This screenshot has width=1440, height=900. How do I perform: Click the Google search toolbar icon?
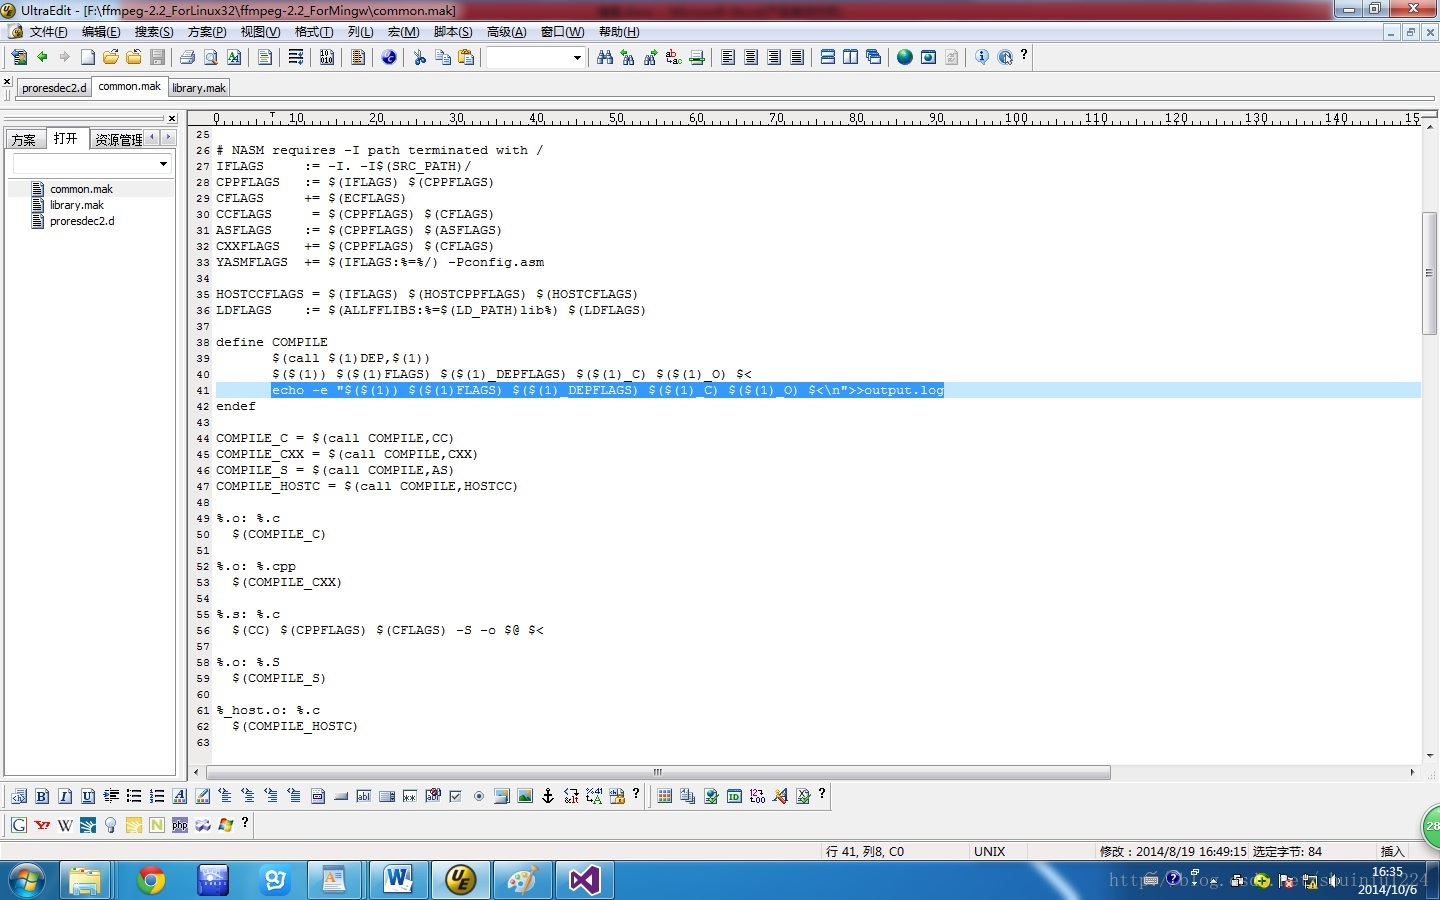[19, 825]
